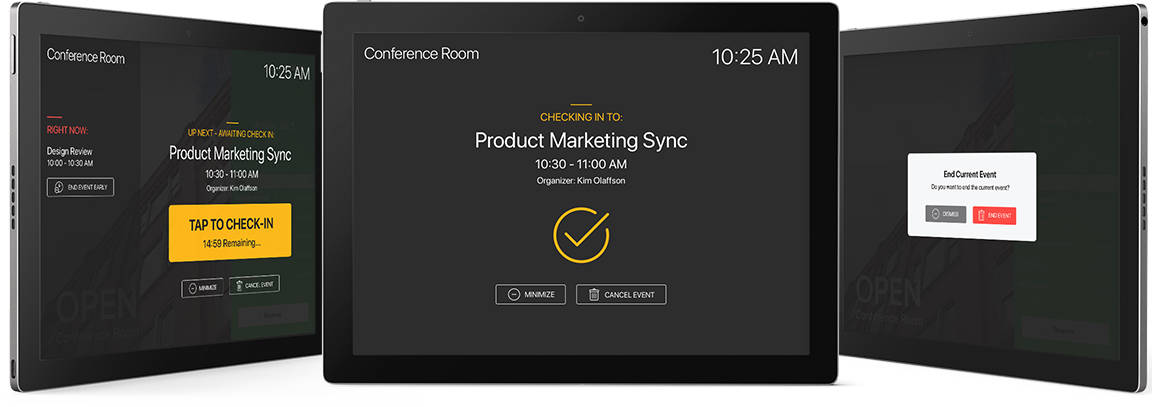Click Product Marketing Sync title on left tablet
This screenshot has height=407, width=1152.
coord(230,154)
